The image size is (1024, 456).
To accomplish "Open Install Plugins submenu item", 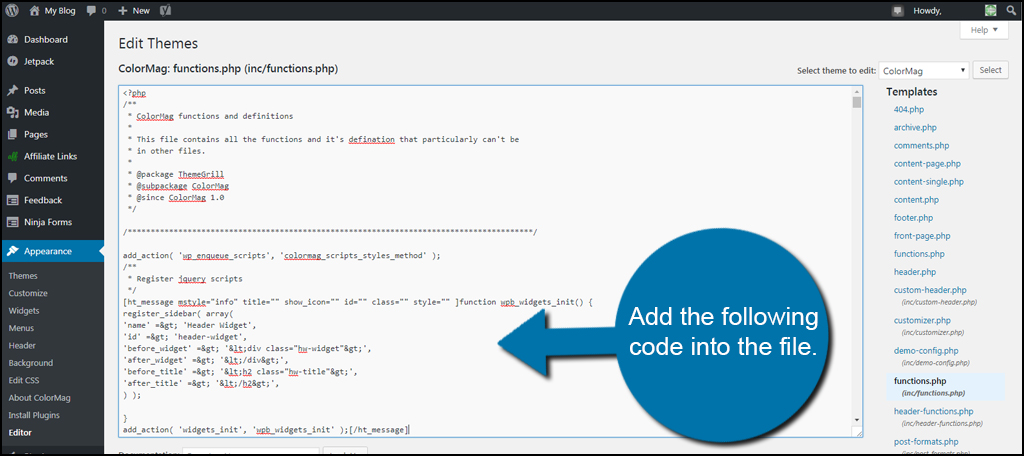I will pos(34,415).
